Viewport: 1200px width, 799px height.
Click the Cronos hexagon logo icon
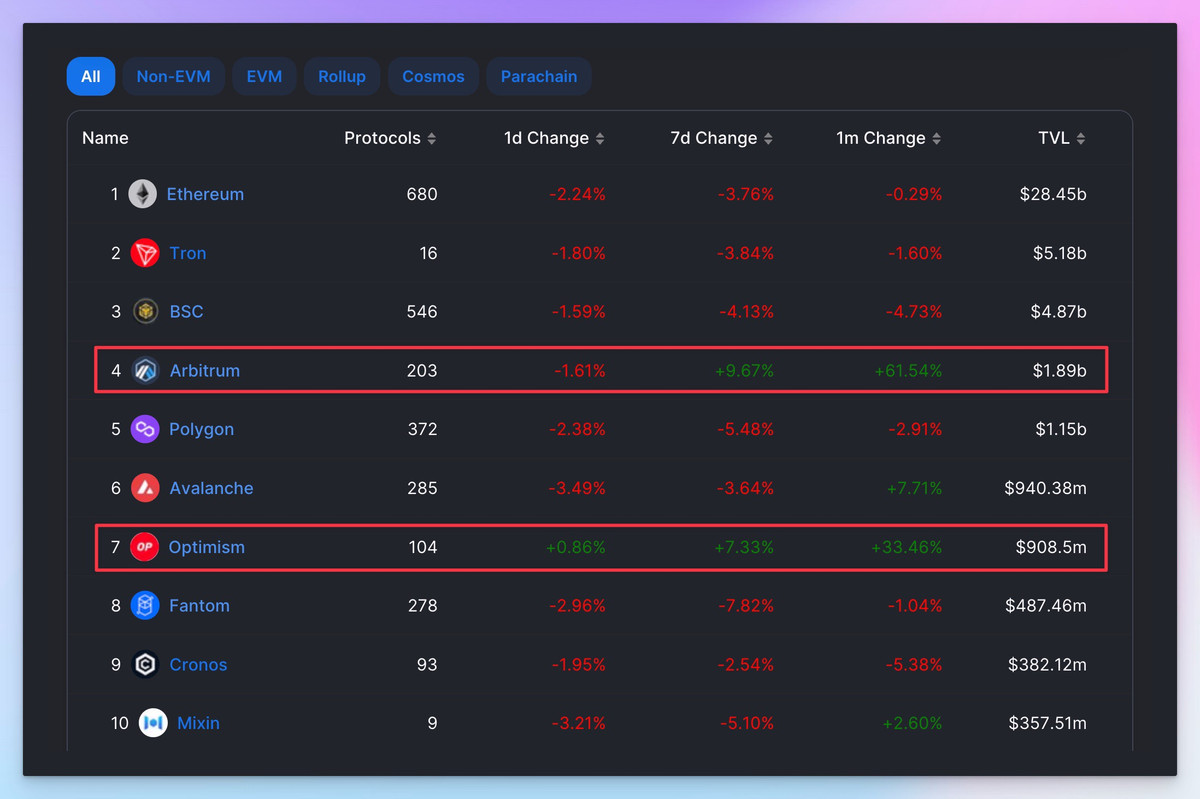[146, 665]
